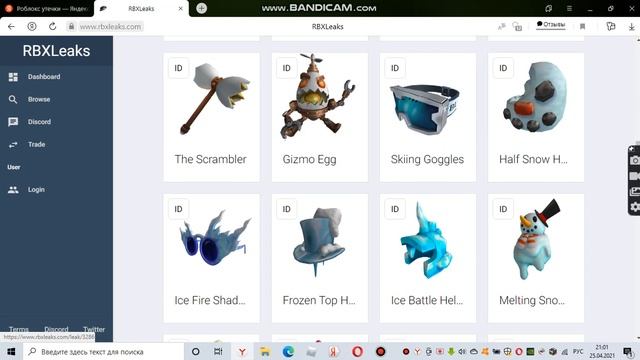640x360 pixels.
Task: Open the Melting Sno... image
Action: pyautogui.click(x=536, y=239)
